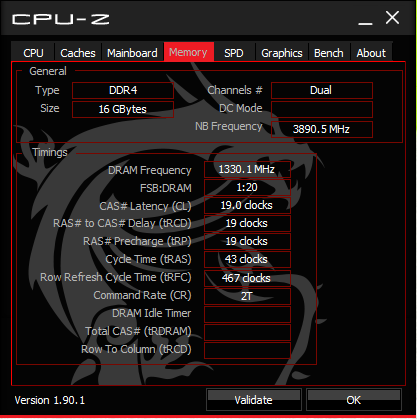Open the Bench tab

(x=329, y=52)
